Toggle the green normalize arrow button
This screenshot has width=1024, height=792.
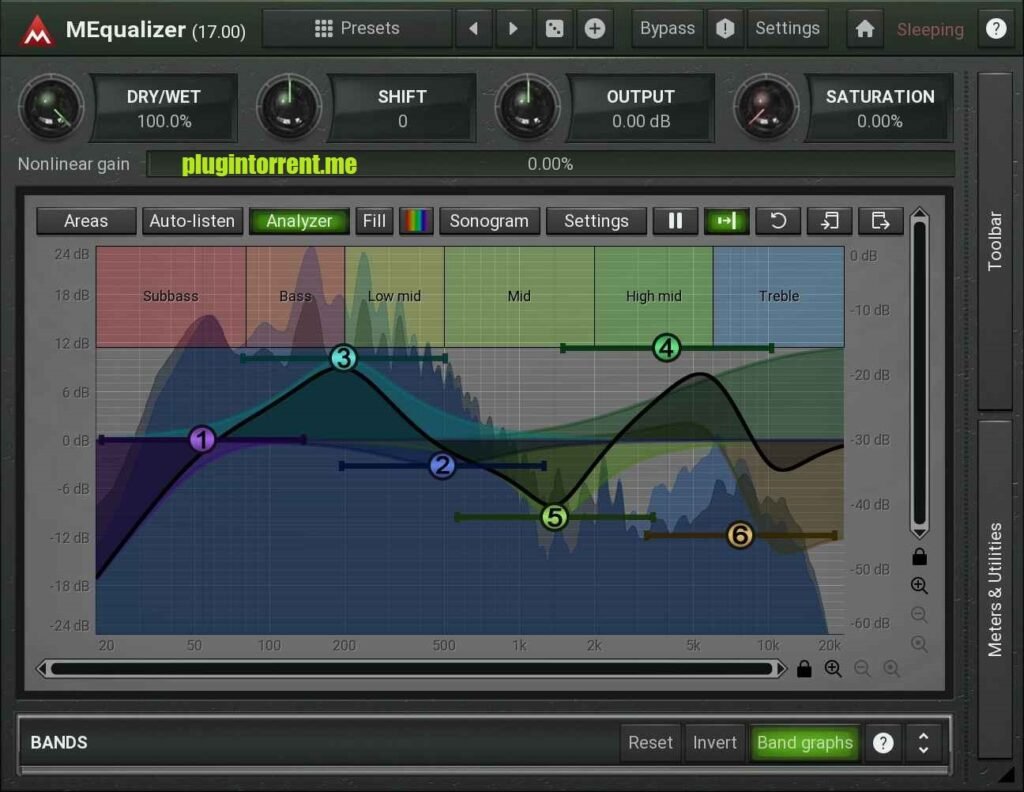click(726, 221)
